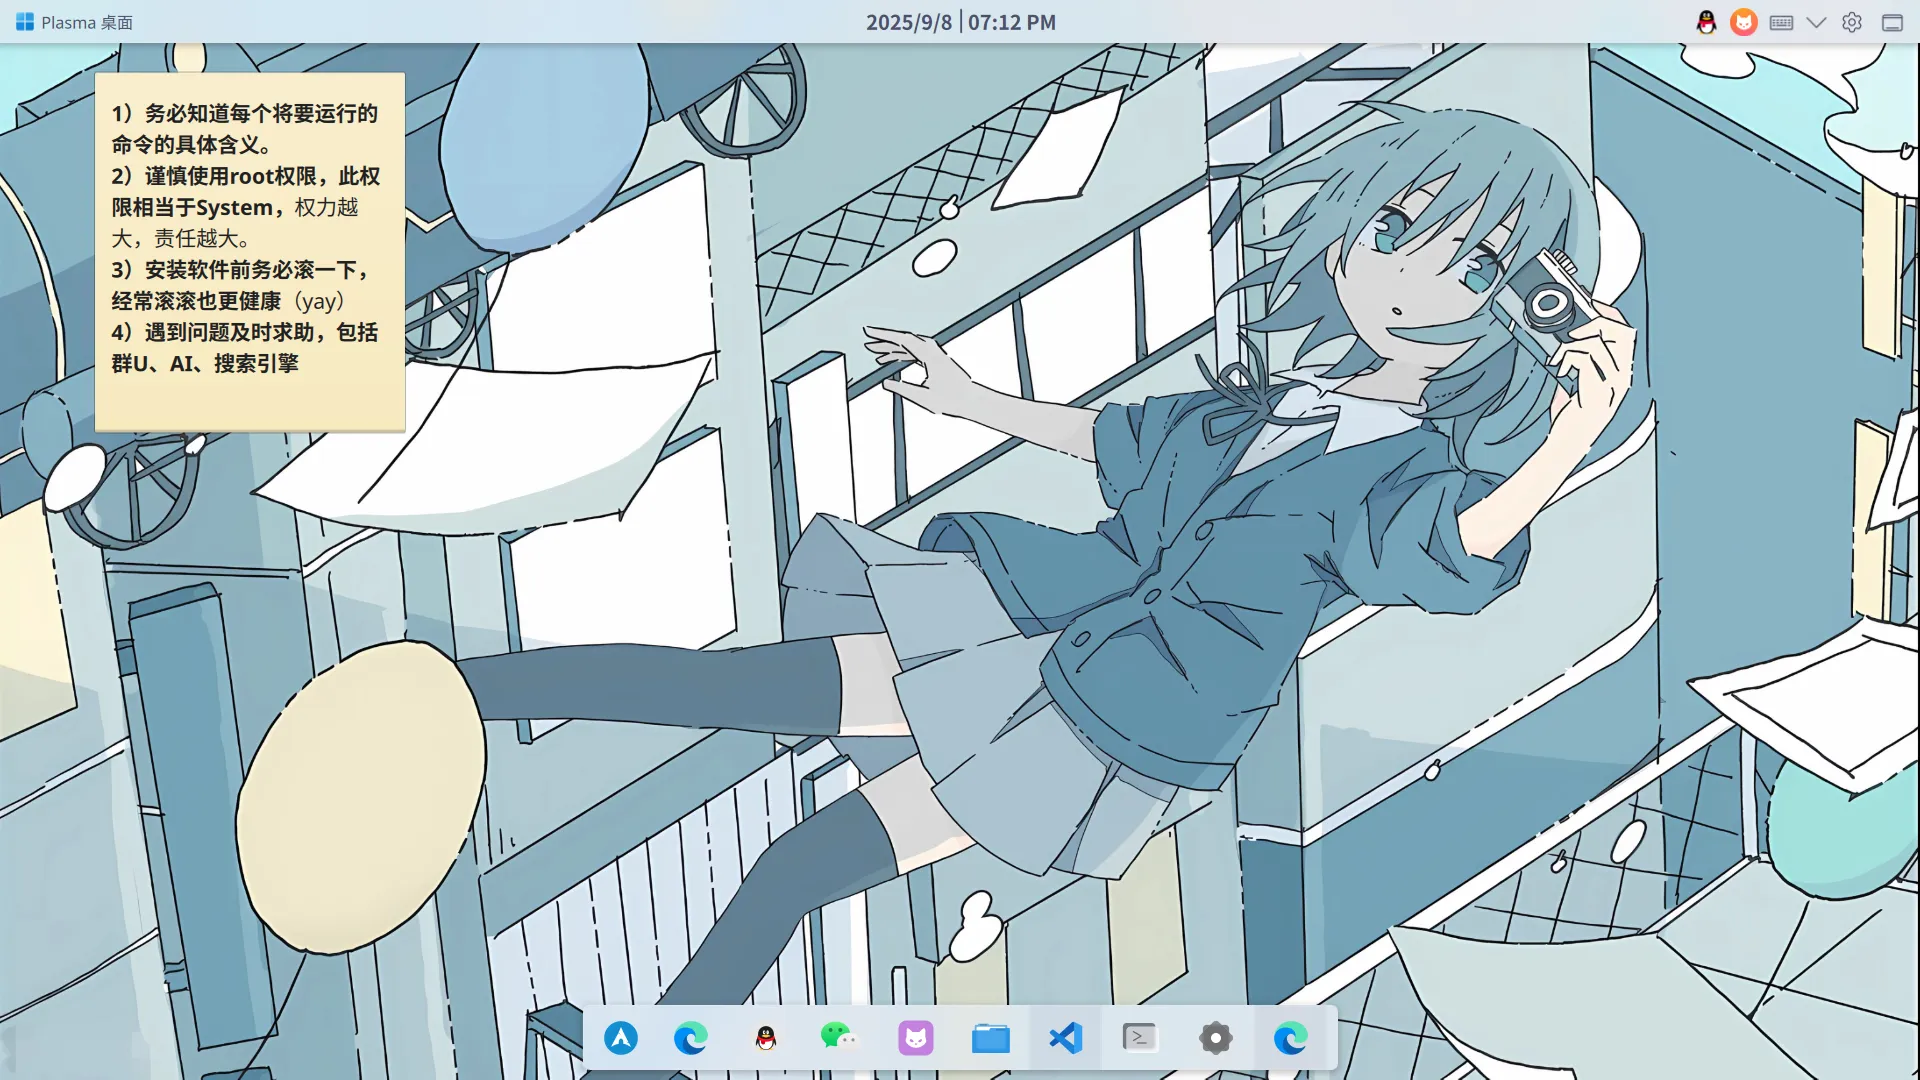Viewport: 1920px width, 1080px height.
Task: Open the Arch Linux application launcher in dock
Action: [x=621, y=1038]
